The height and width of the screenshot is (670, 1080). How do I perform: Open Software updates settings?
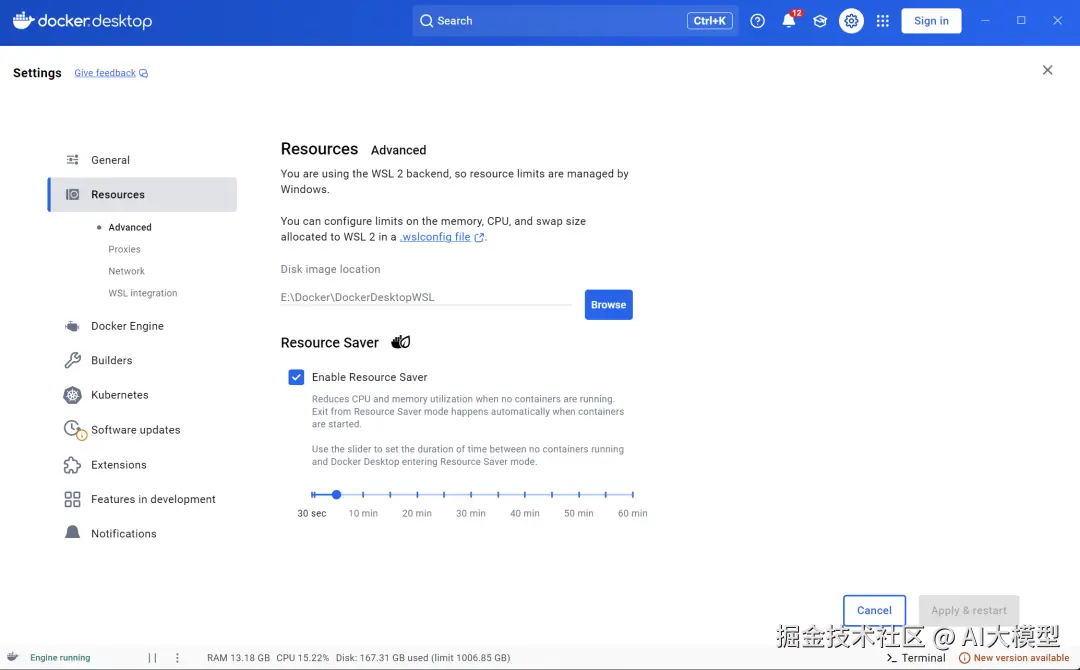[x=143, y=430]
